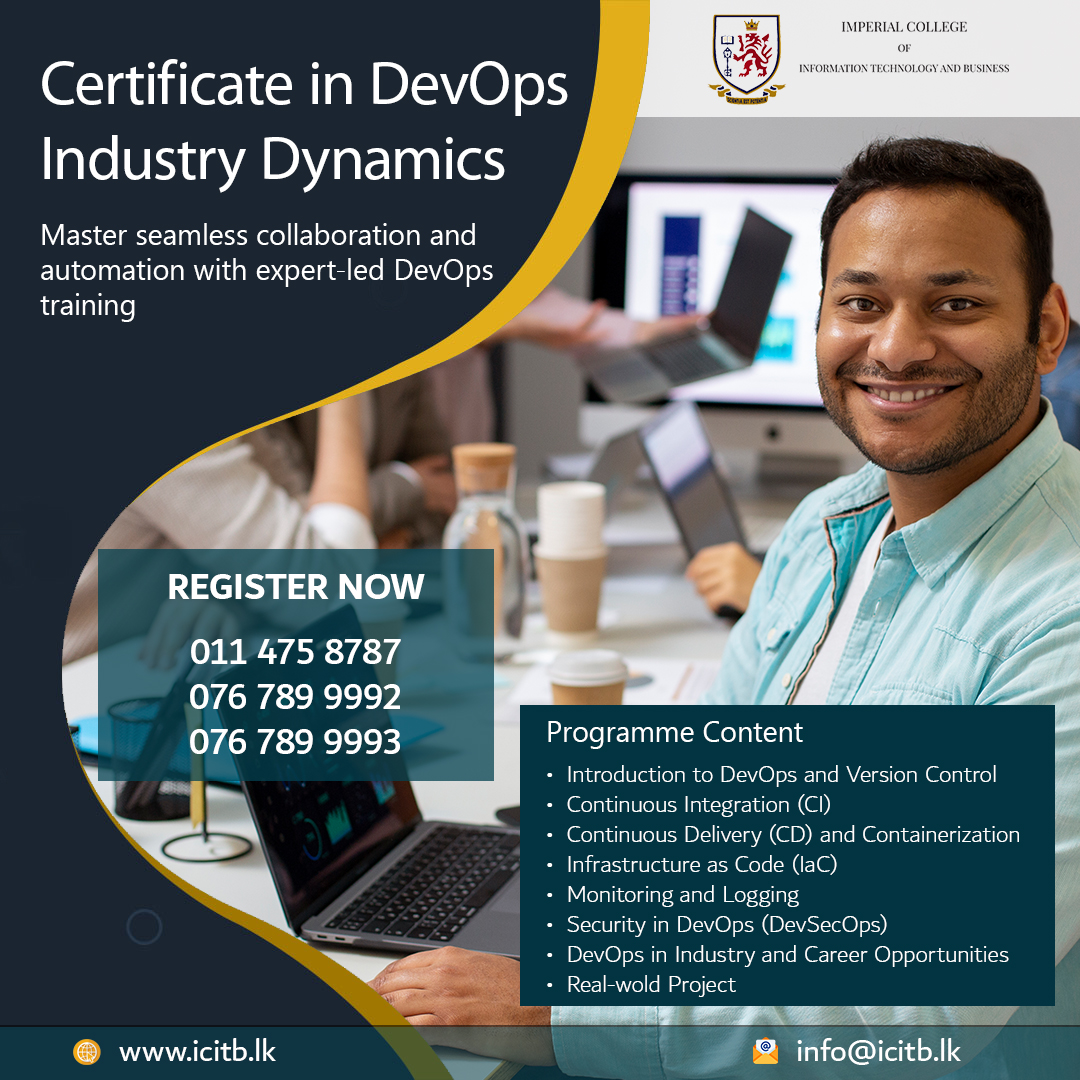Click the 'Monitoring and Logging' item
Screen dimensions: 1080x1080
(683, 895)
